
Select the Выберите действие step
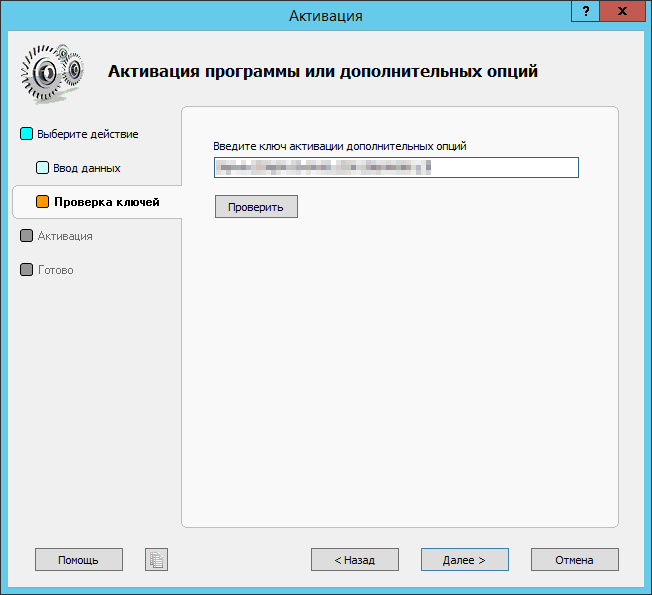(x=88, y=134)
